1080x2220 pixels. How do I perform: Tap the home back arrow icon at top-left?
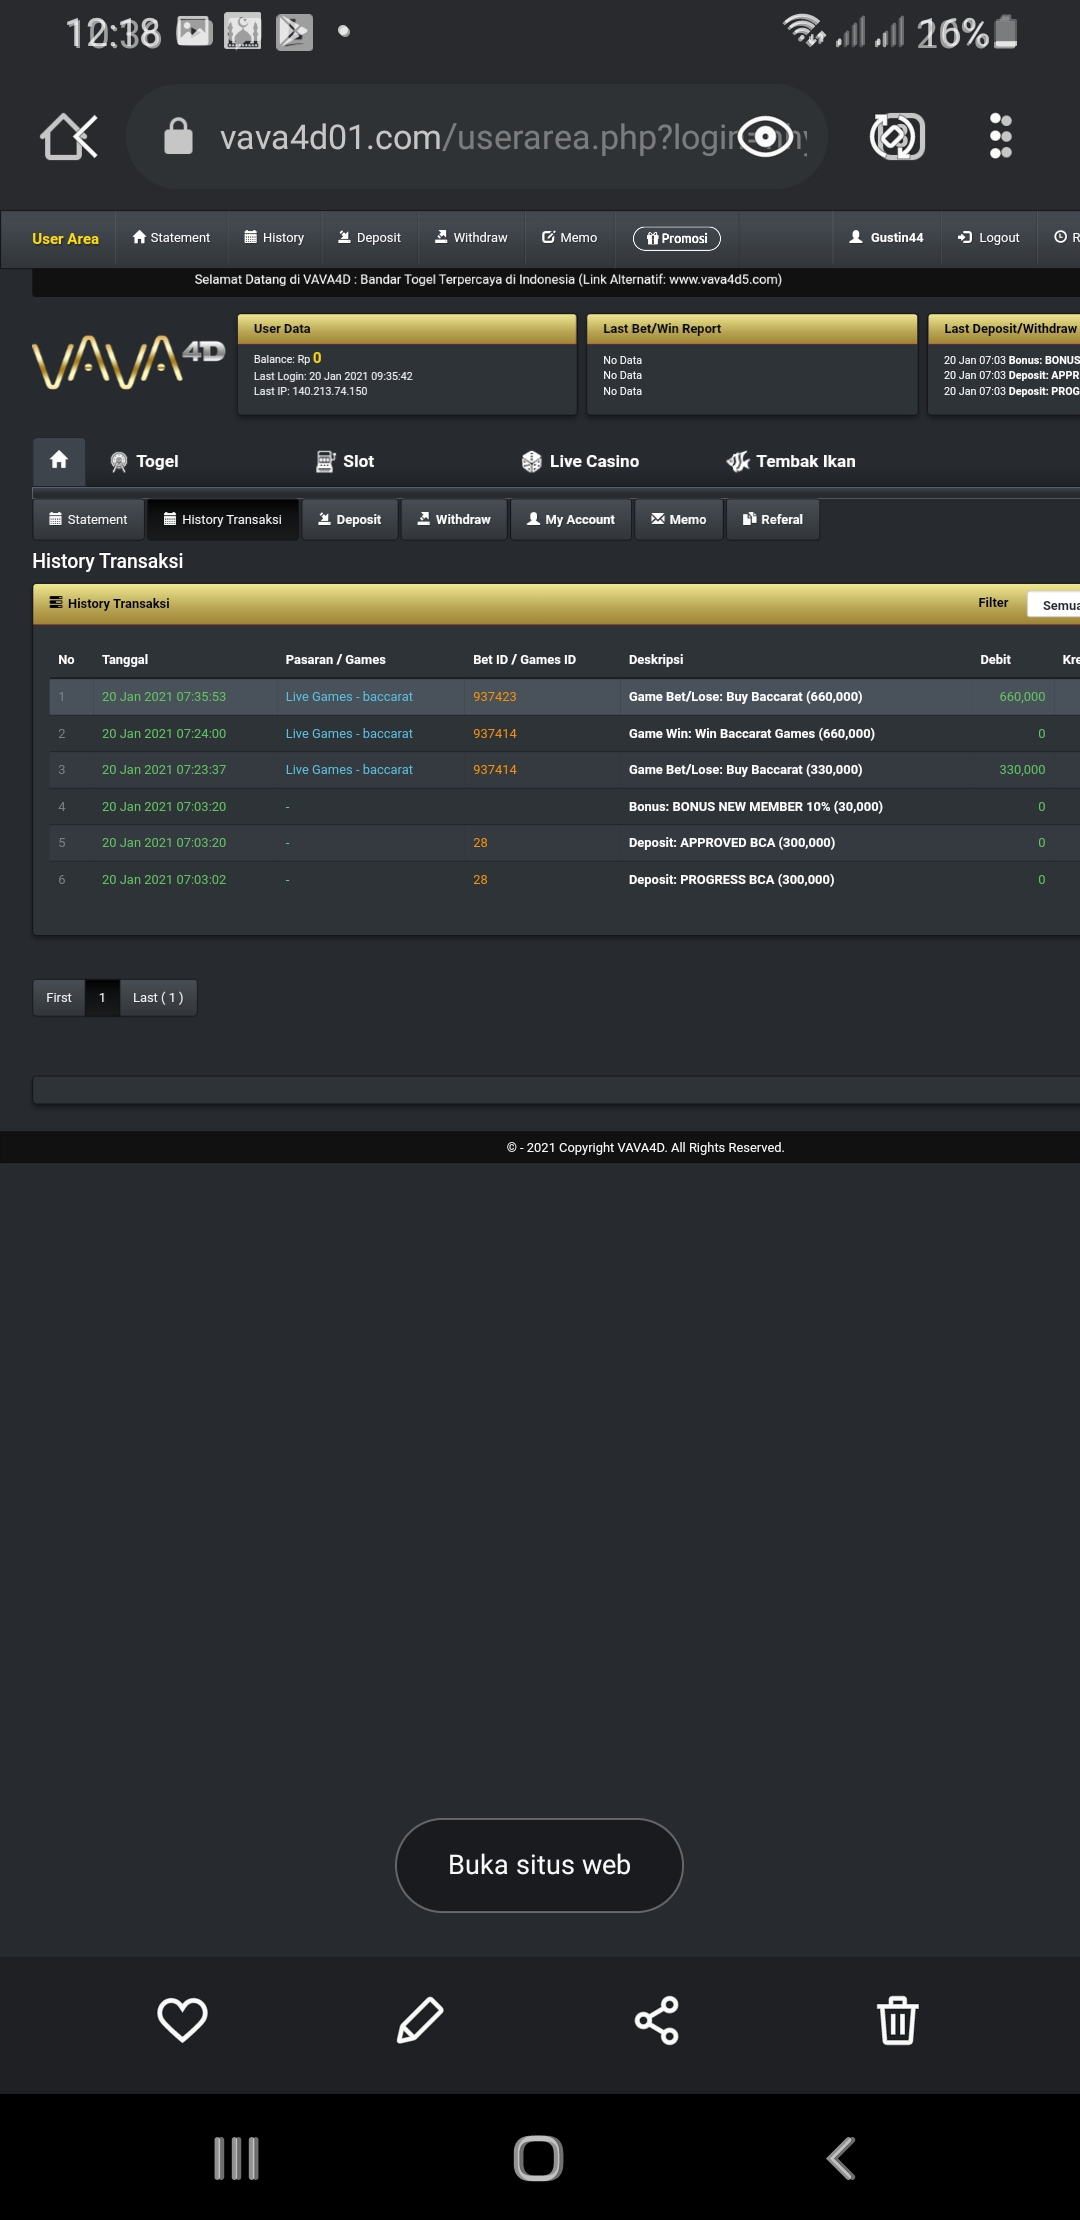pyautogui.click(x=69, y=136)
